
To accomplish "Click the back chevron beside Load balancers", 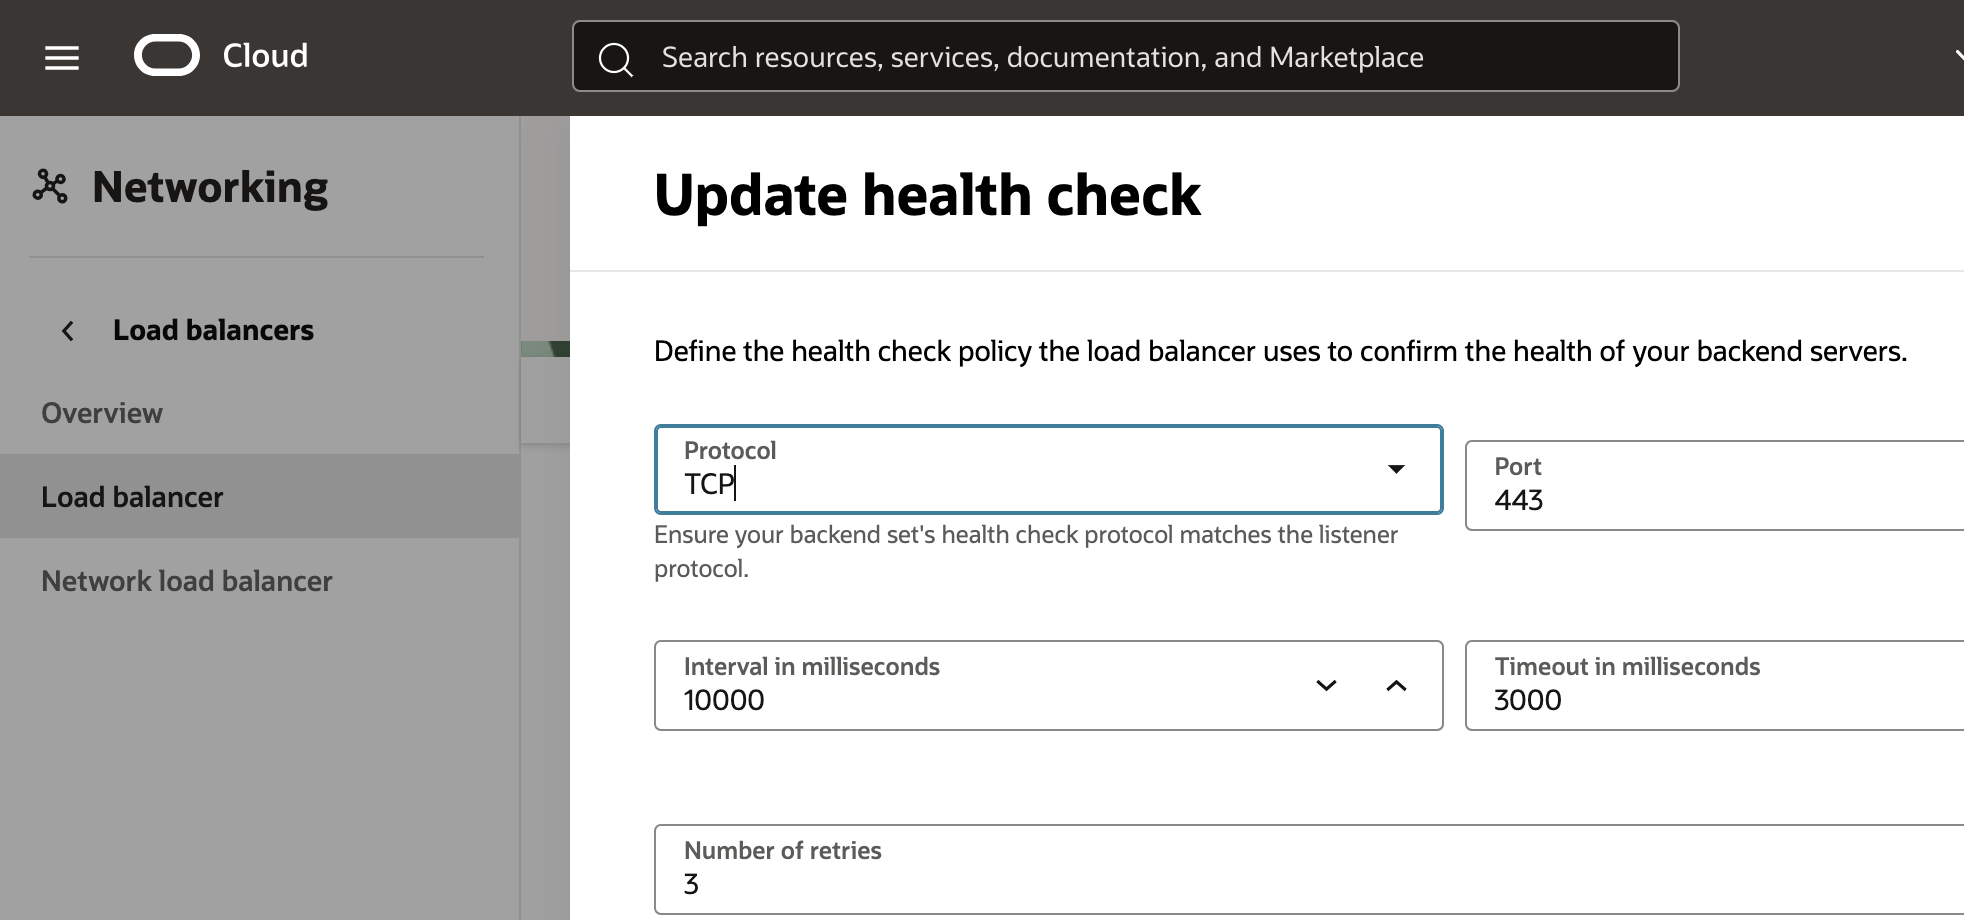I will coord(67,330).
